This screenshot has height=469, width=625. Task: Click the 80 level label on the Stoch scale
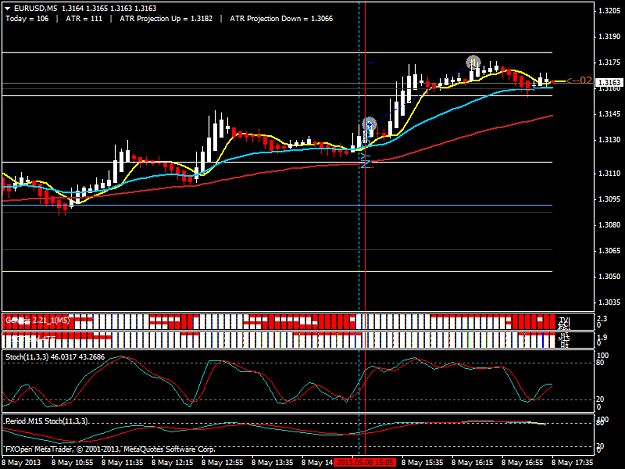click(600, 363)
